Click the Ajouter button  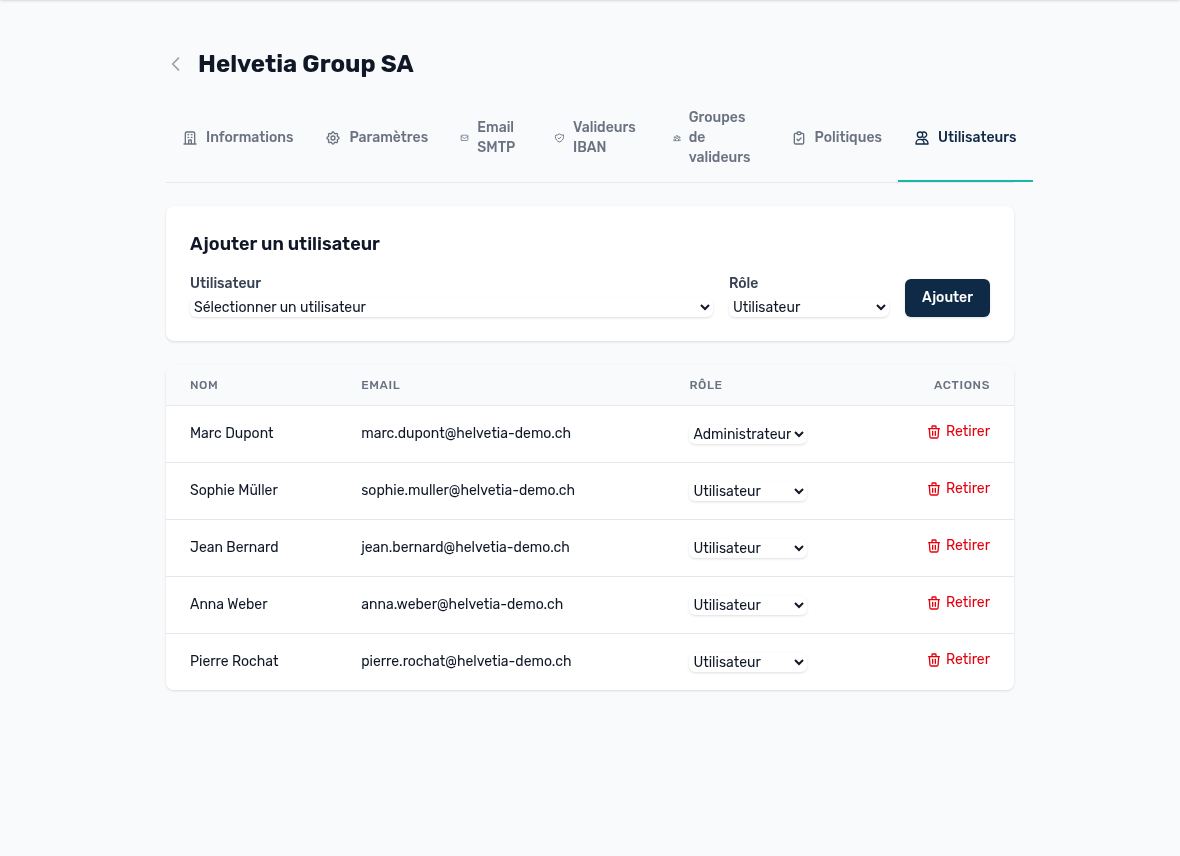947,297
